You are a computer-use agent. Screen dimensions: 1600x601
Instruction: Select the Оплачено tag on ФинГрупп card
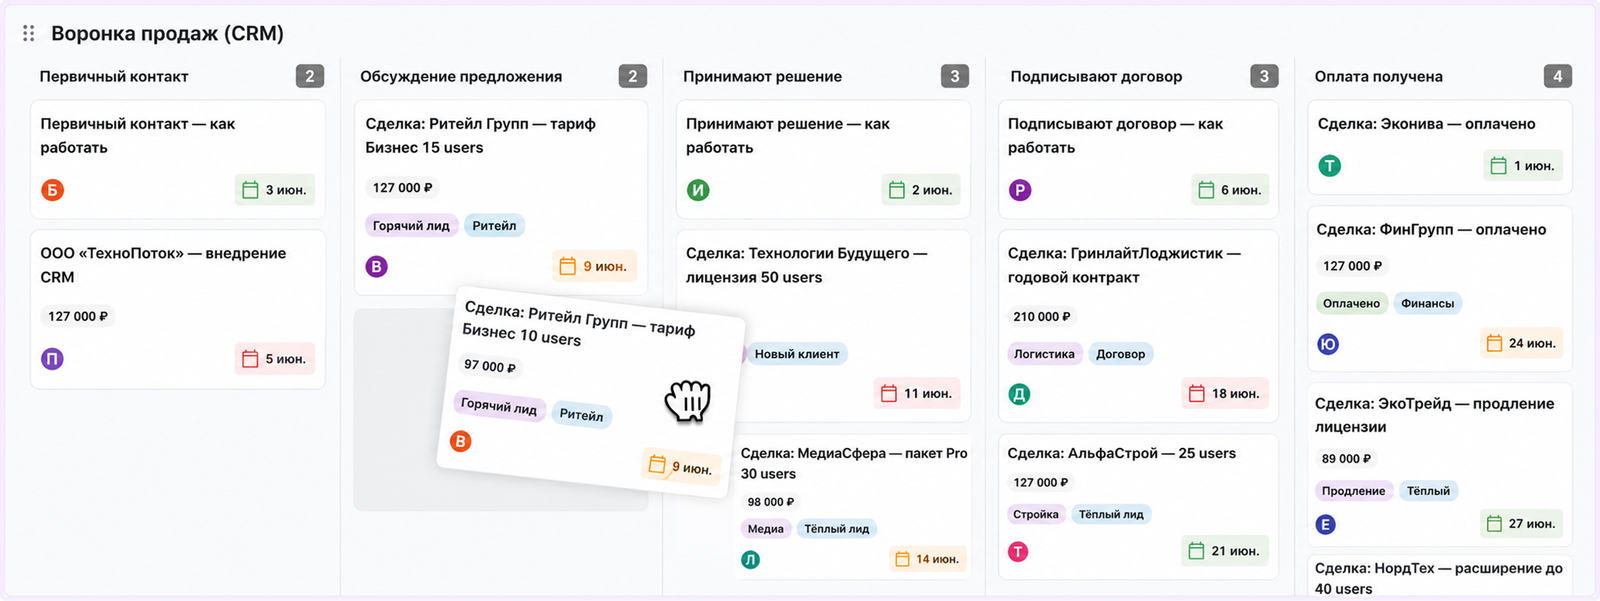[1351, 303]
